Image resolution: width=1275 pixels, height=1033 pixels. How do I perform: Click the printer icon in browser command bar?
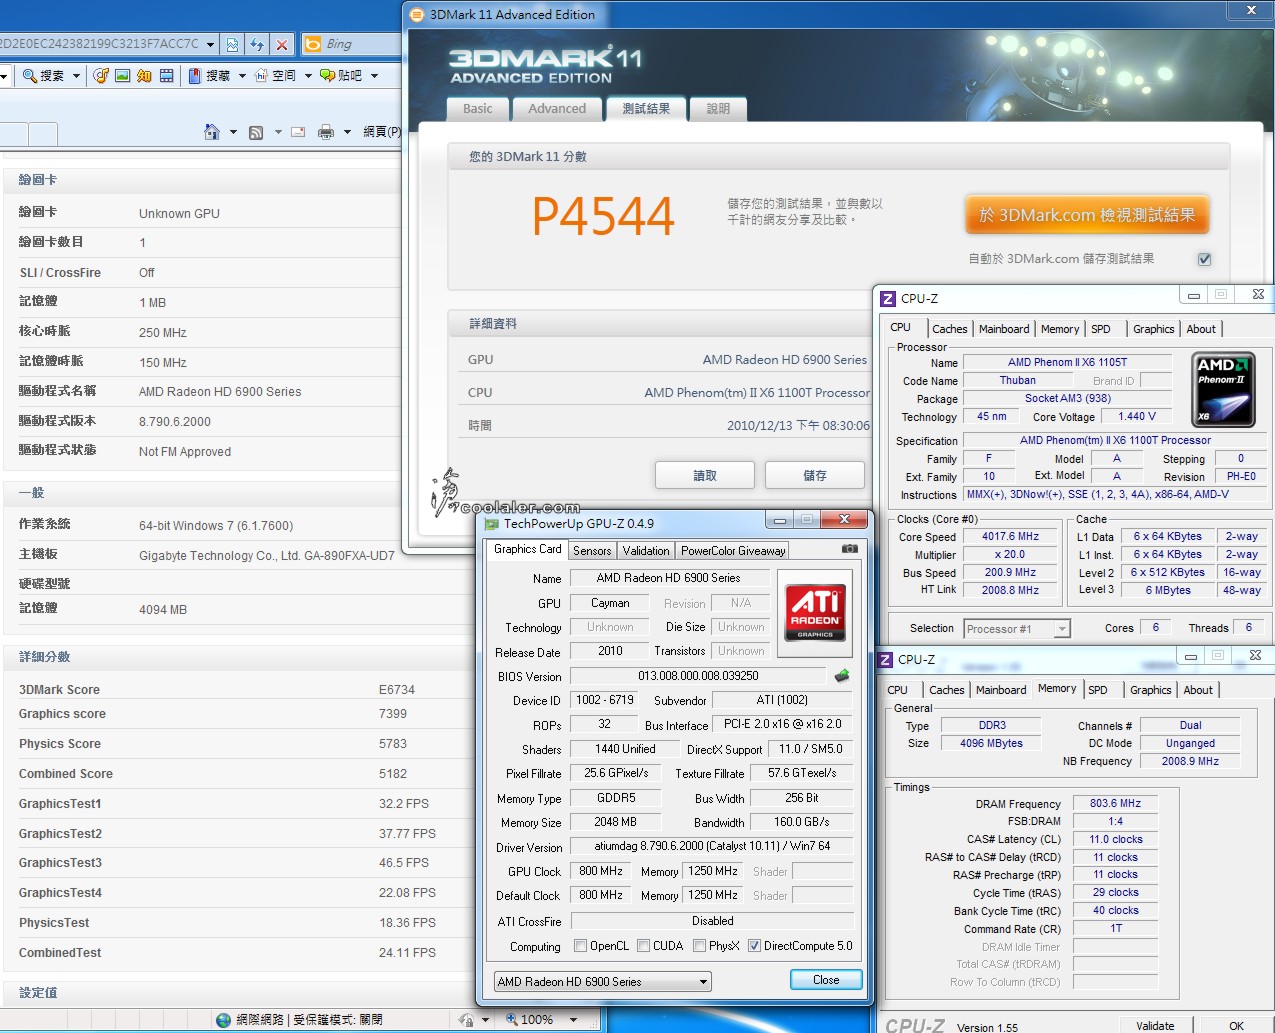click(326, 132)
